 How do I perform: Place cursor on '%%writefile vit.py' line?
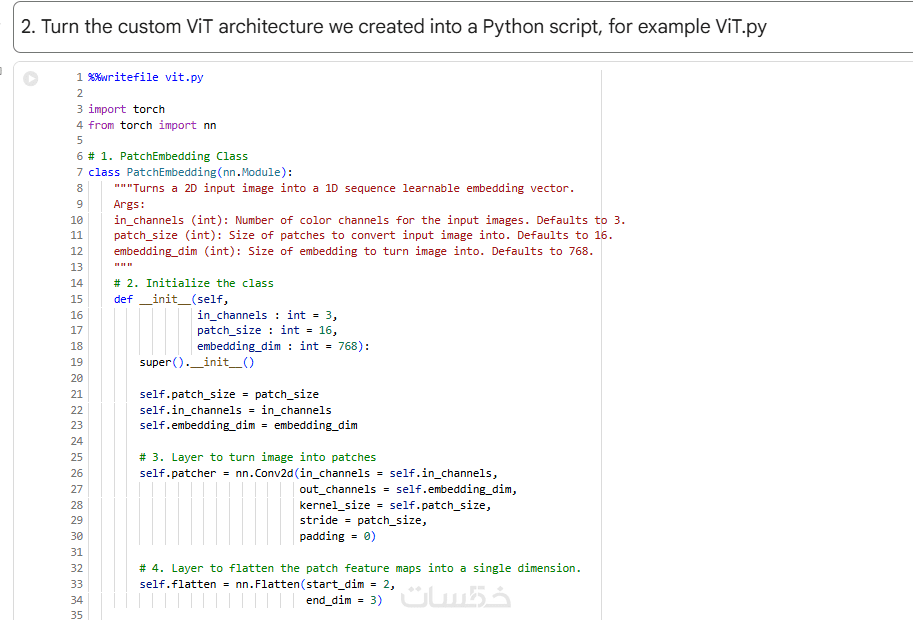tap(145, 77)
